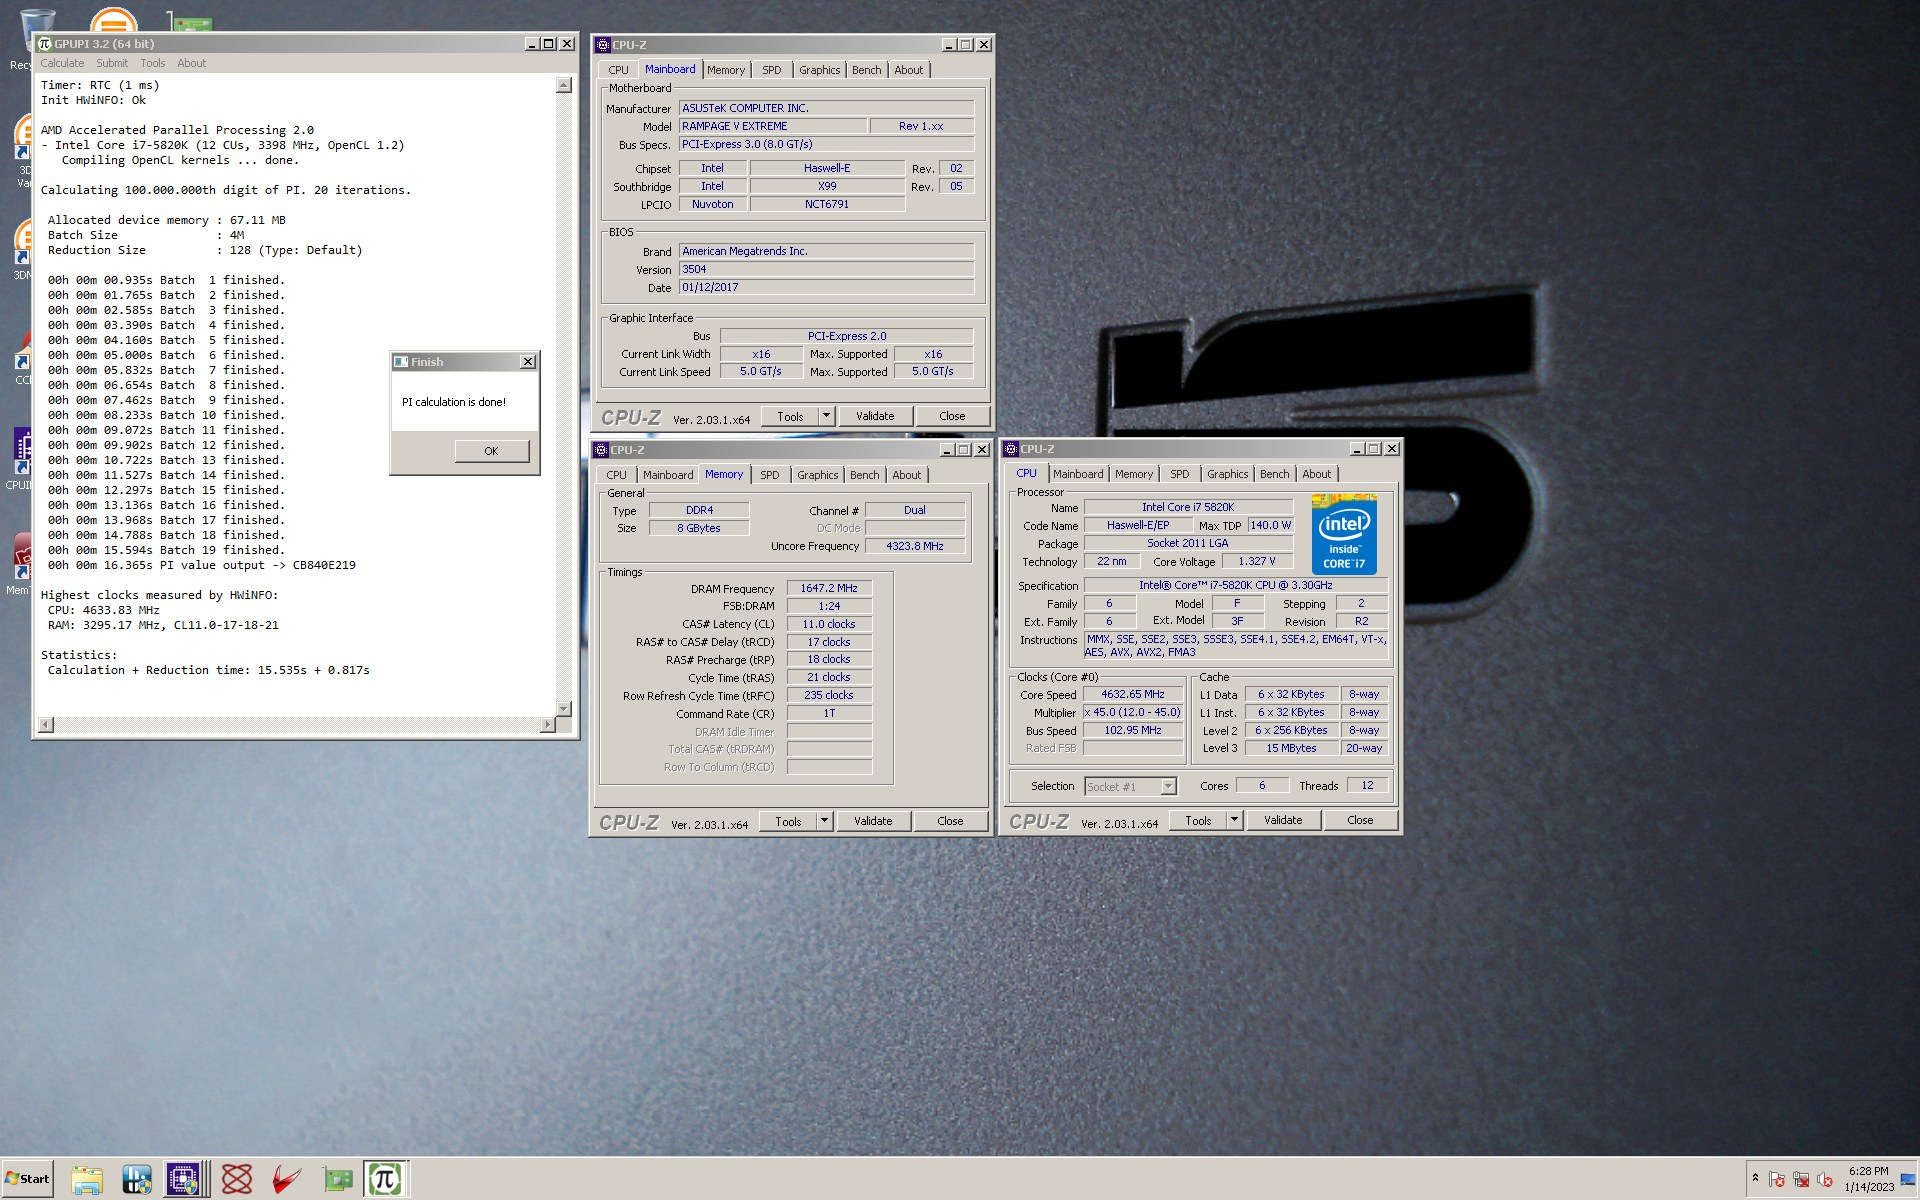
Task: Confirm the PI calculation done dialog with OK
Action: pyautogui.click(x=491, y=451)
